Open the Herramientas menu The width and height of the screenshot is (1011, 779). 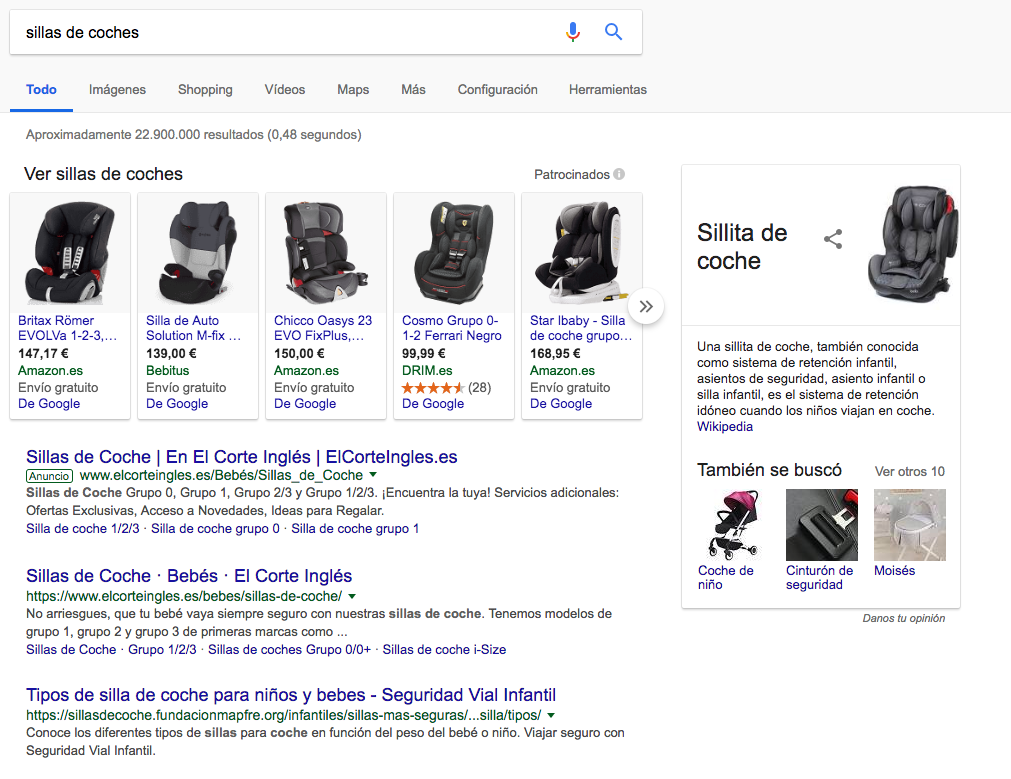[607, 89]
